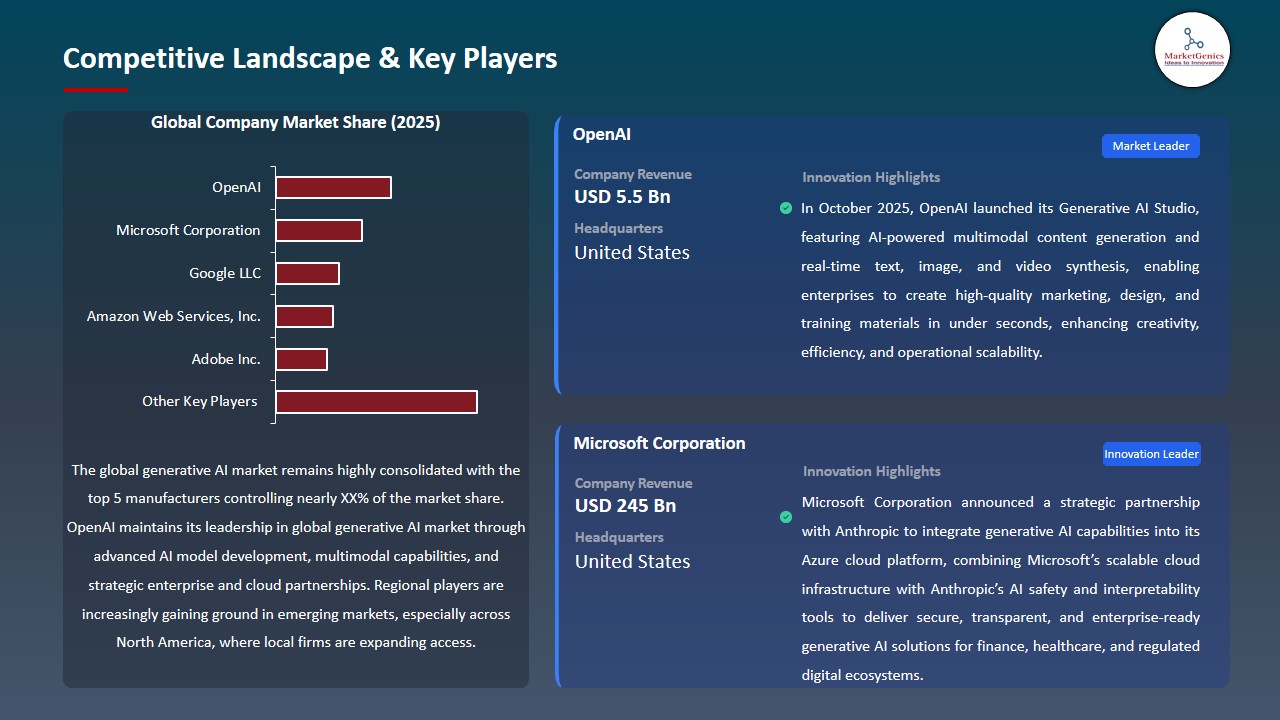
Task: Click the green checkmark beside OpenAI highlights
Action: point(786,208)
